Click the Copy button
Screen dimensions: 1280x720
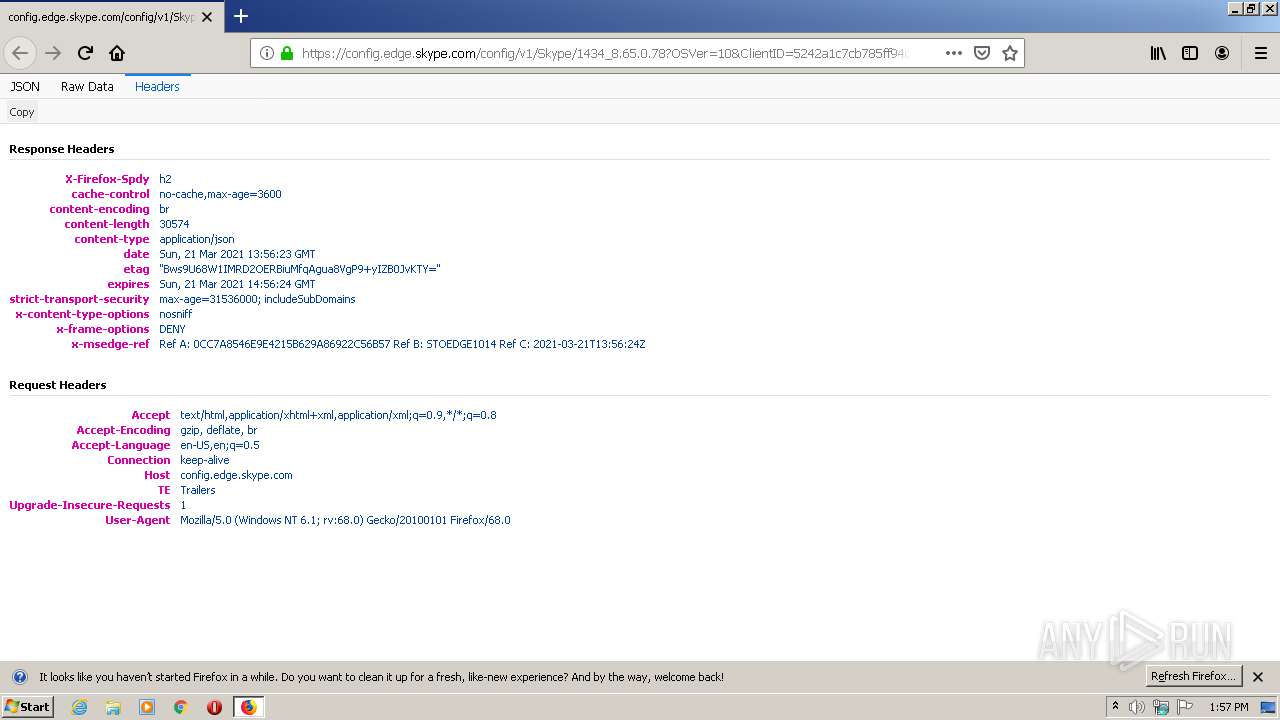(22, 112)
